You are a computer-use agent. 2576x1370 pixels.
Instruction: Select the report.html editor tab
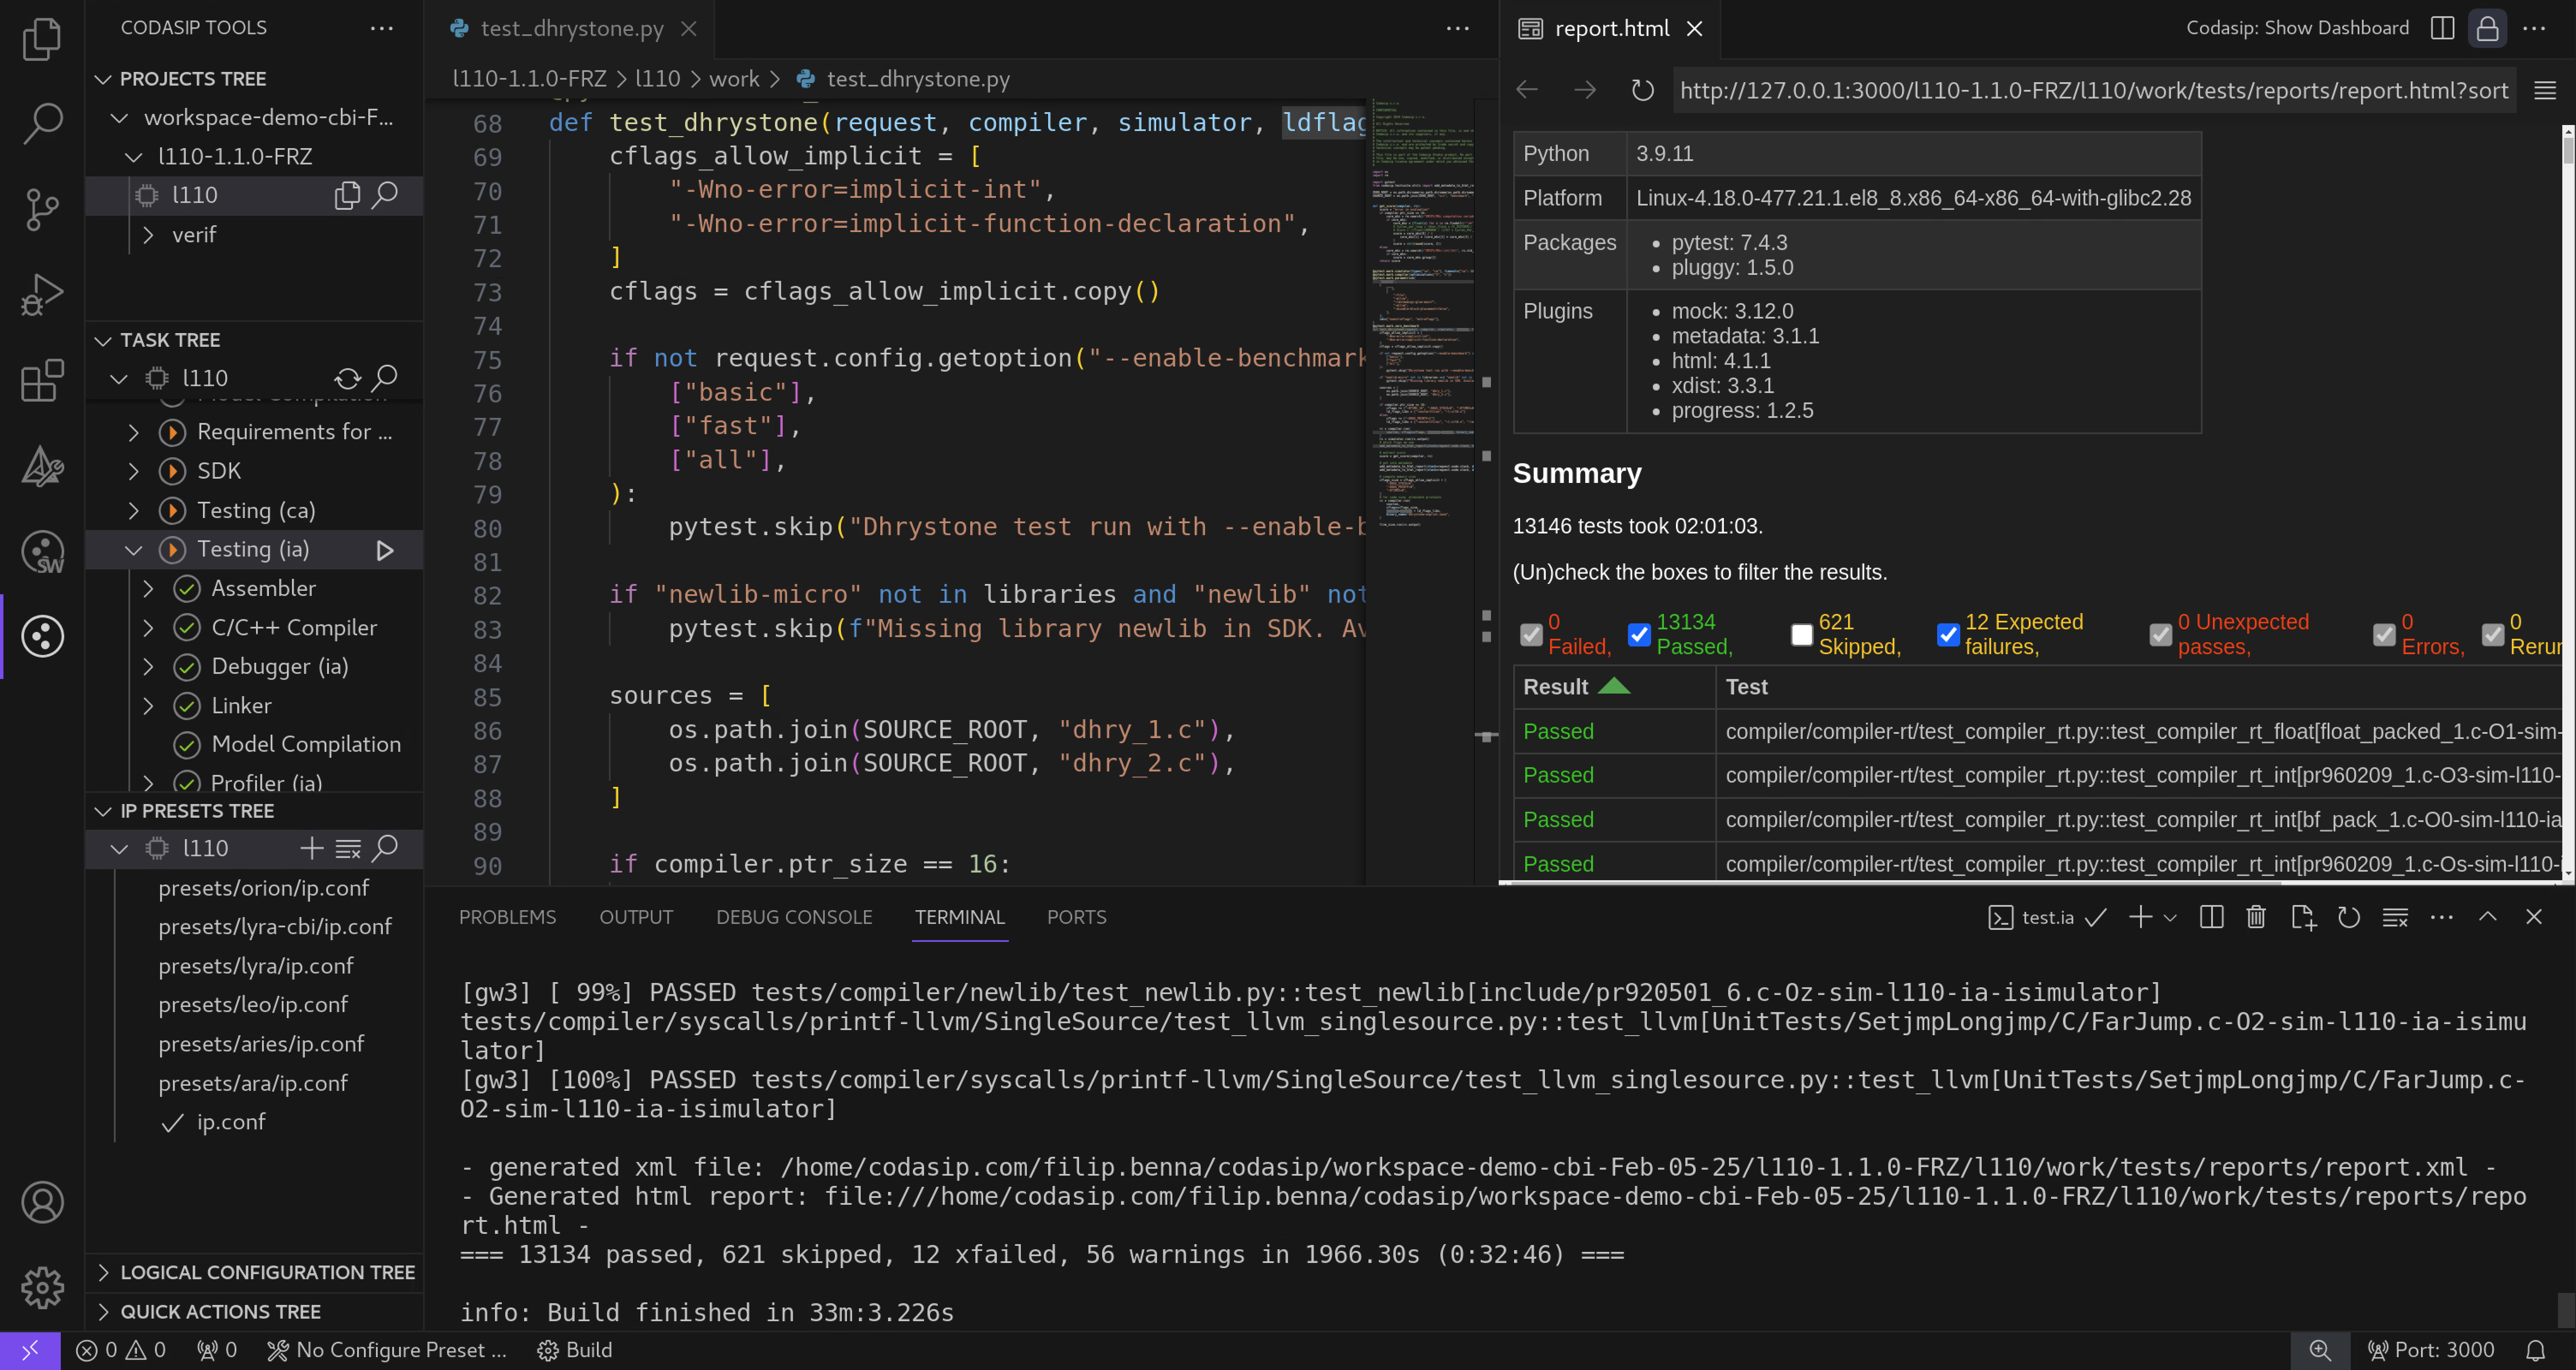(1611, 29)
